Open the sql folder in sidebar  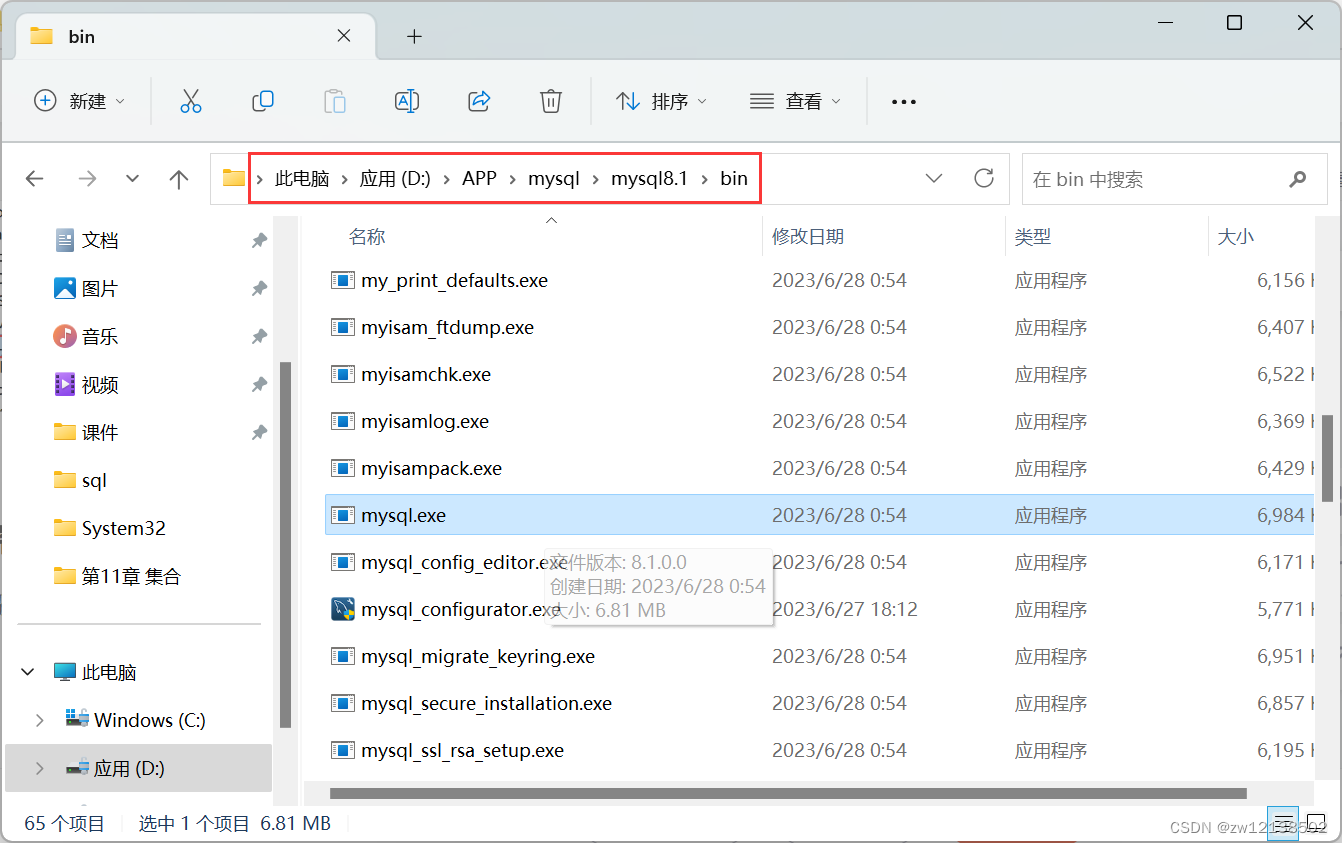coord(94,480)
